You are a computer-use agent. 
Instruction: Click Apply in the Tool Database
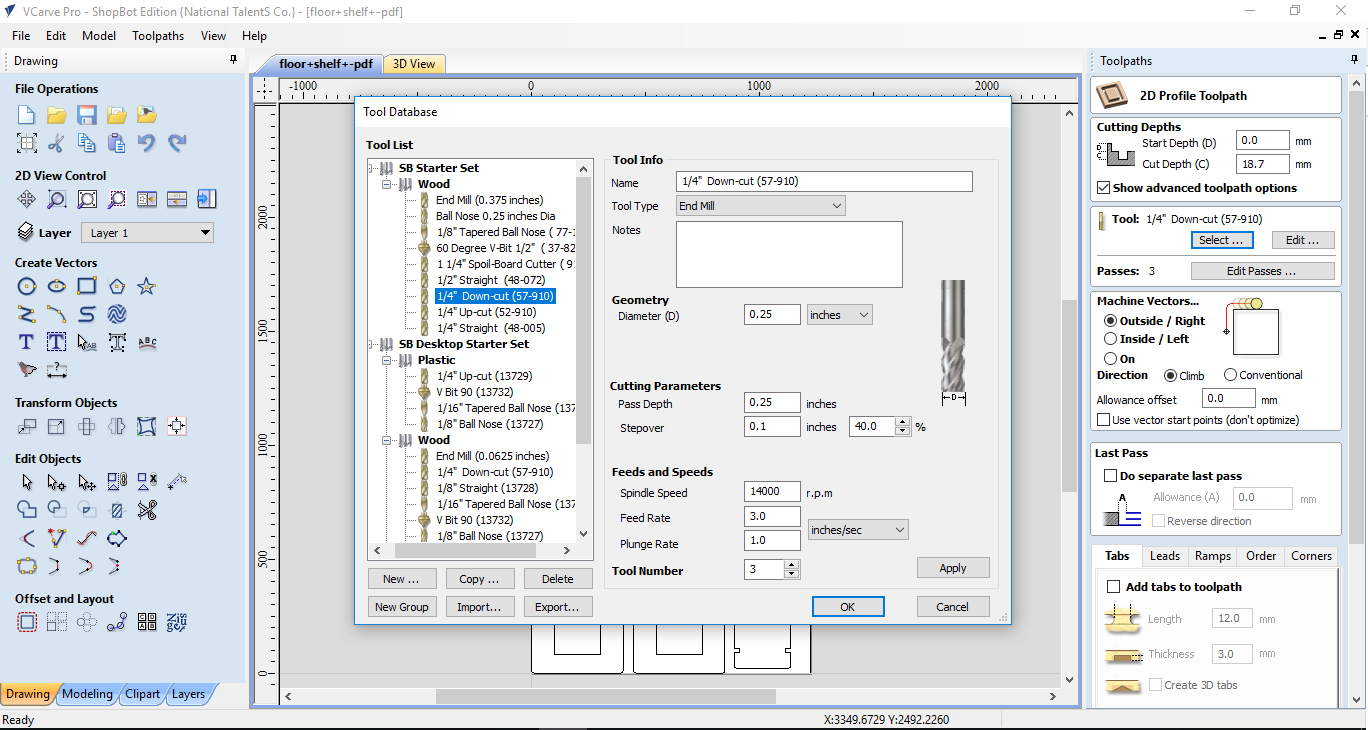point(953,568)
